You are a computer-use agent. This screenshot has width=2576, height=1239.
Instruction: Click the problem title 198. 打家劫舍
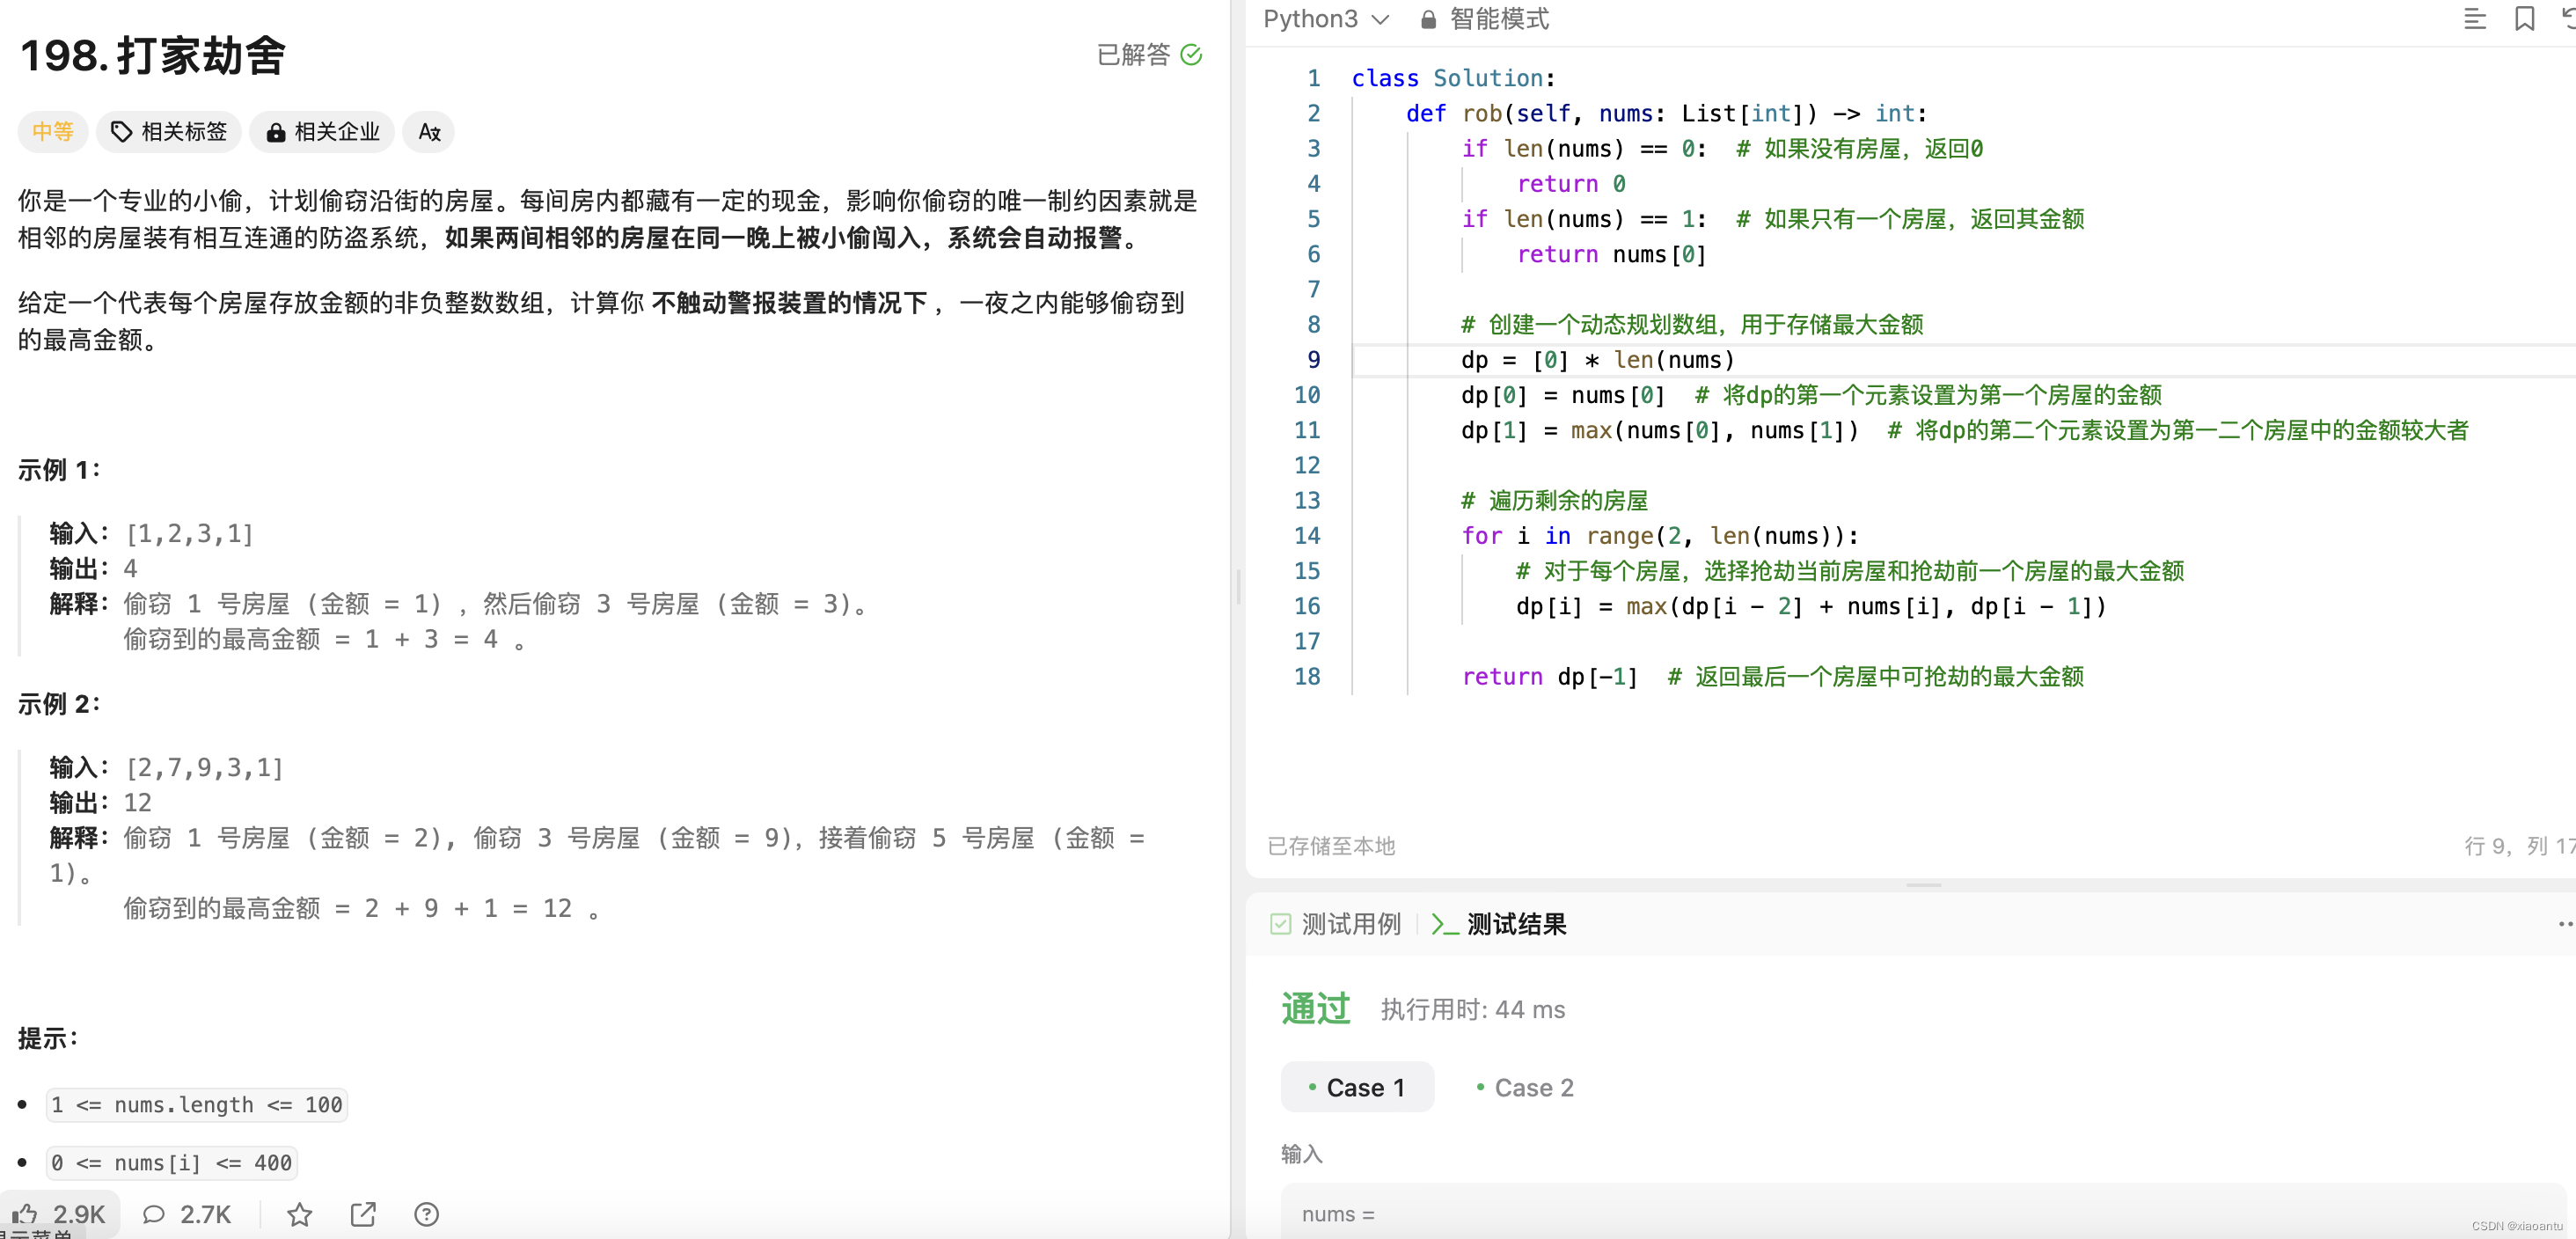(x=153, y=55)
